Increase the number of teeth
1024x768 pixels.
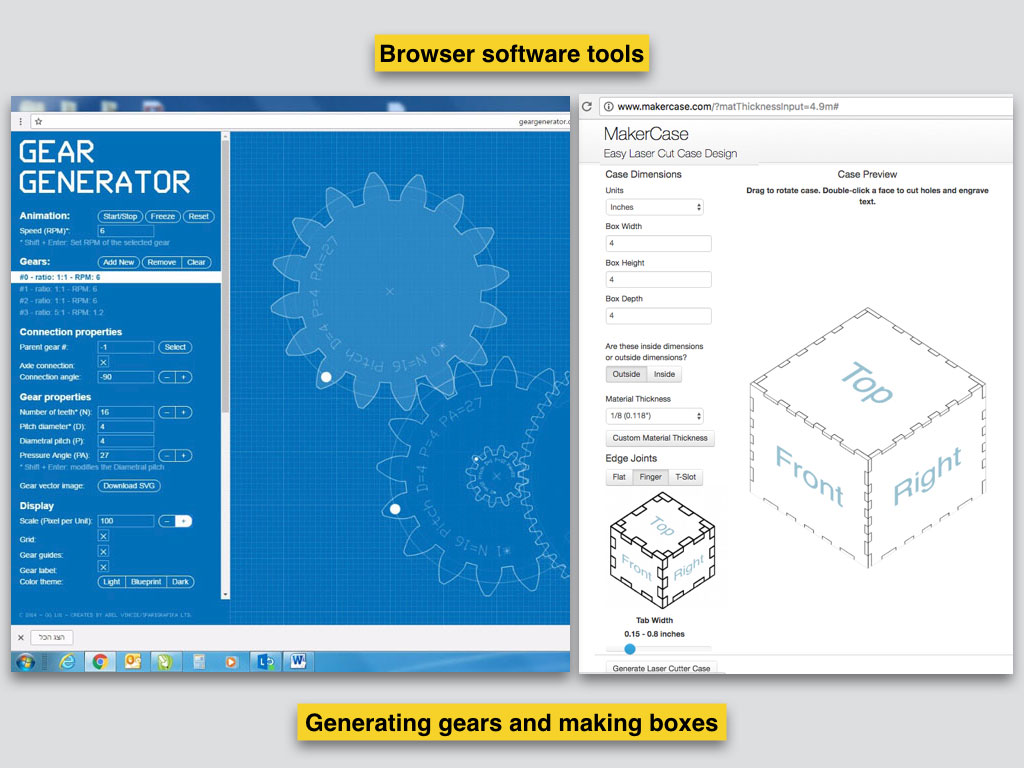click(x=184, y=413)
